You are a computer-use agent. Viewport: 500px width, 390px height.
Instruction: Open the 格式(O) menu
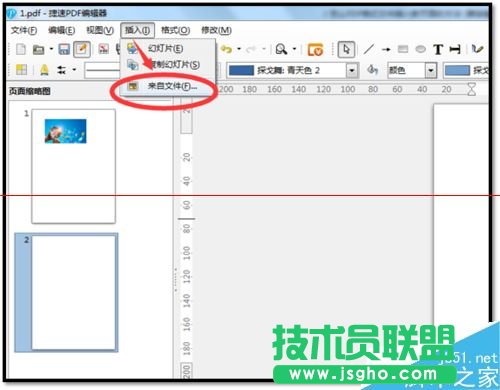tap(175, 30)
